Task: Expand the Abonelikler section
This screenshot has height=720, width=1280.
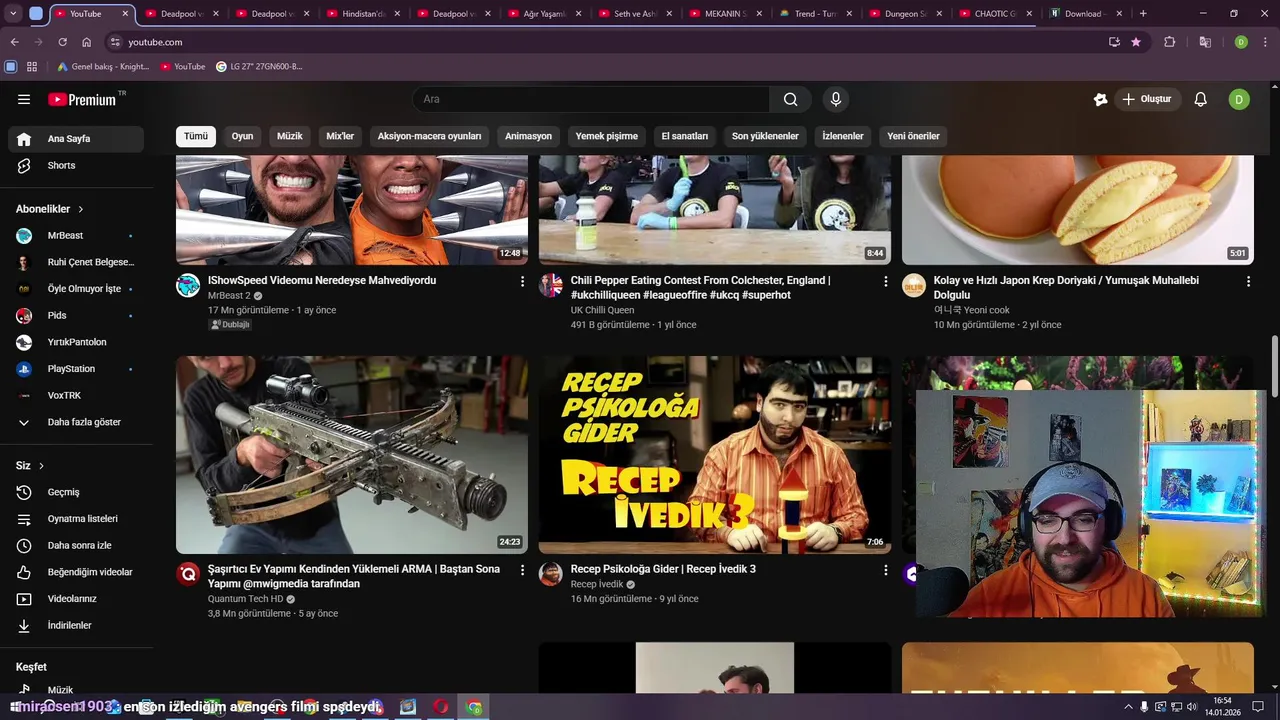Action: 50,209
